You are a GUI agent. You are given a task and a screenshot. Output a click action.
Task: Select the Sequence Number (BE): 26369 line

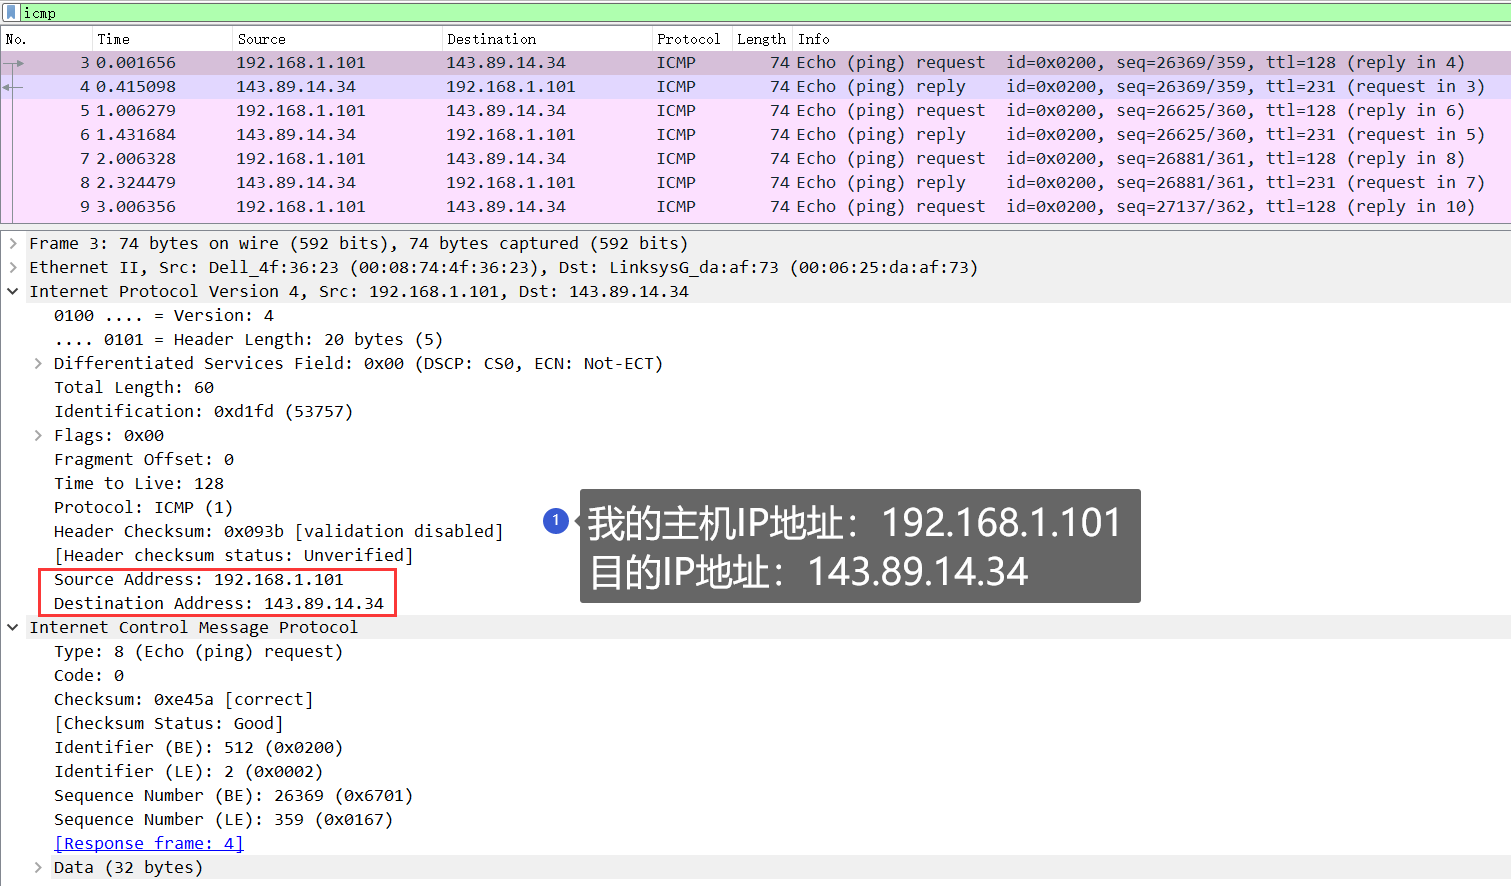click(x=234, y=795)
